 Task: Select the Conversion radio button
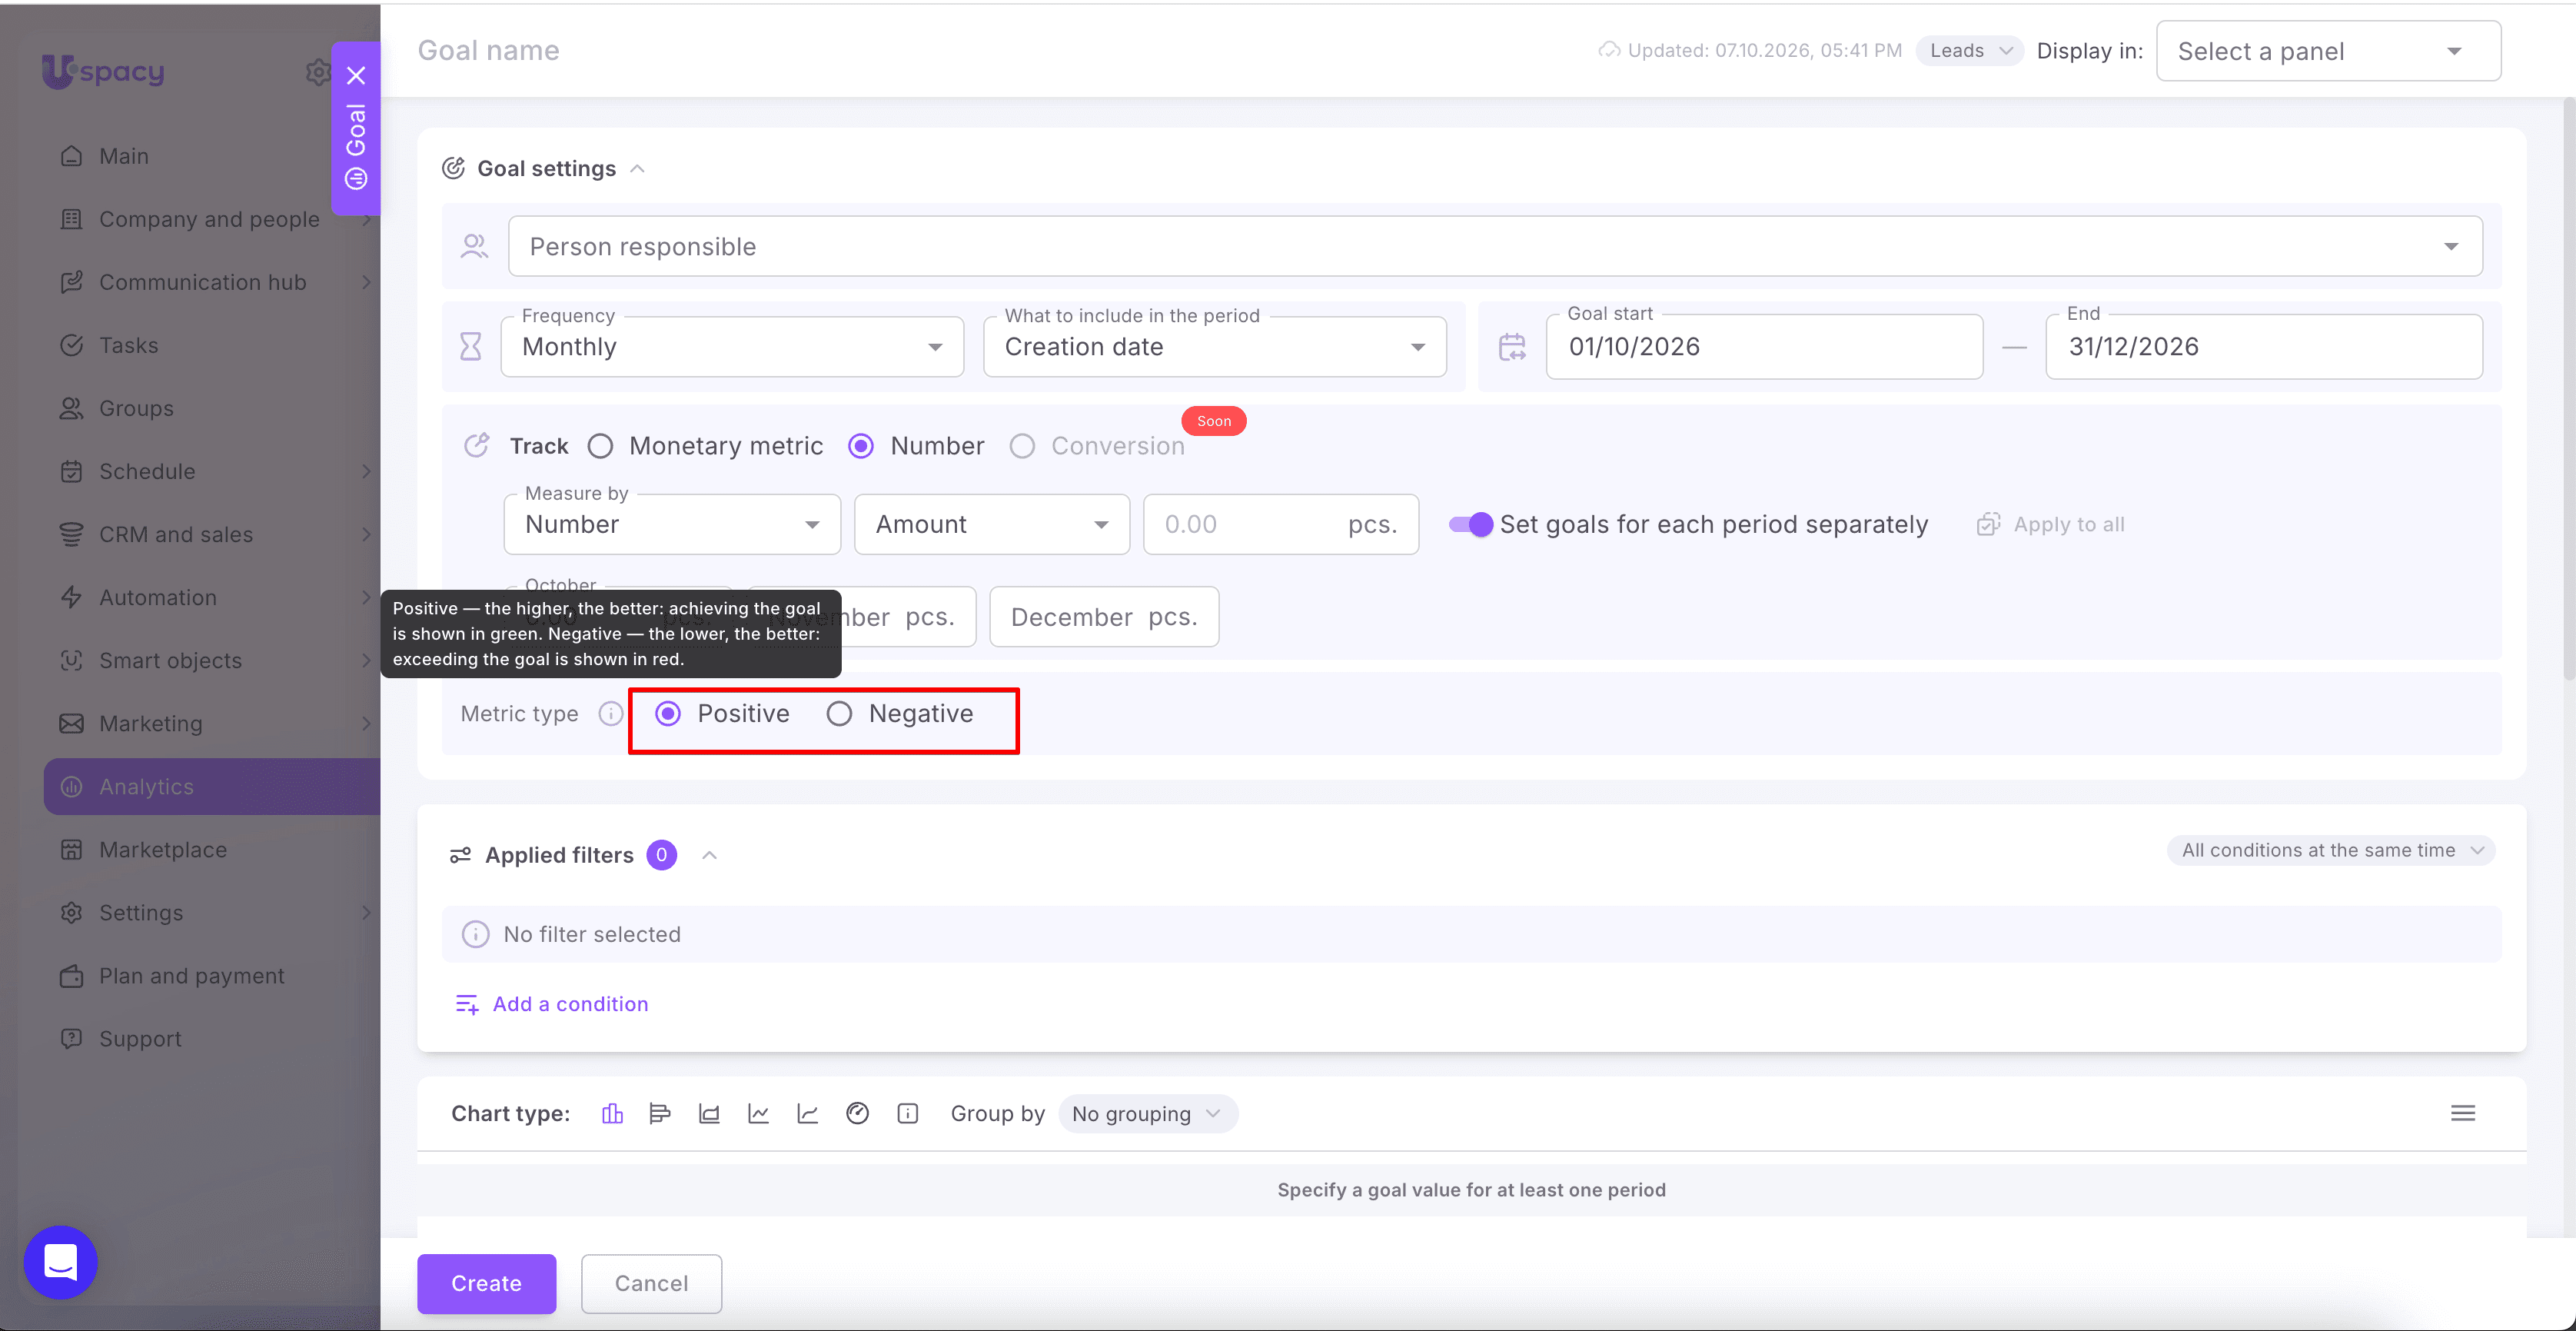click(x=1022, y=446)
